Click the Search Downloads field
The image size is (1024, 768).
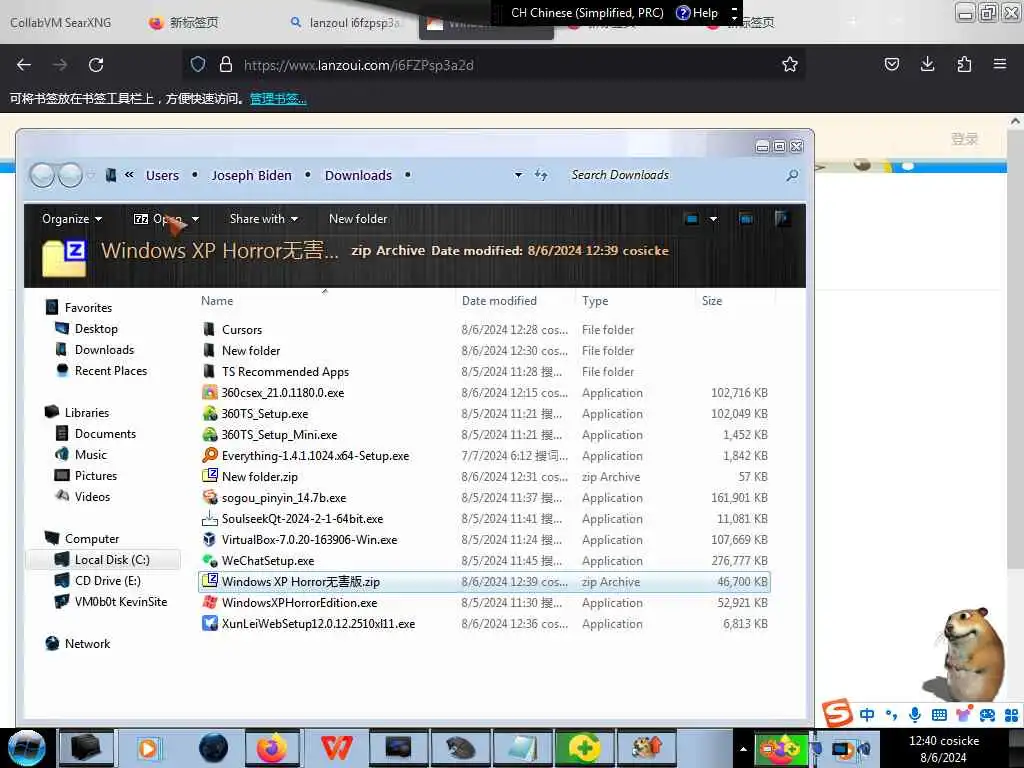coord(676,175)
